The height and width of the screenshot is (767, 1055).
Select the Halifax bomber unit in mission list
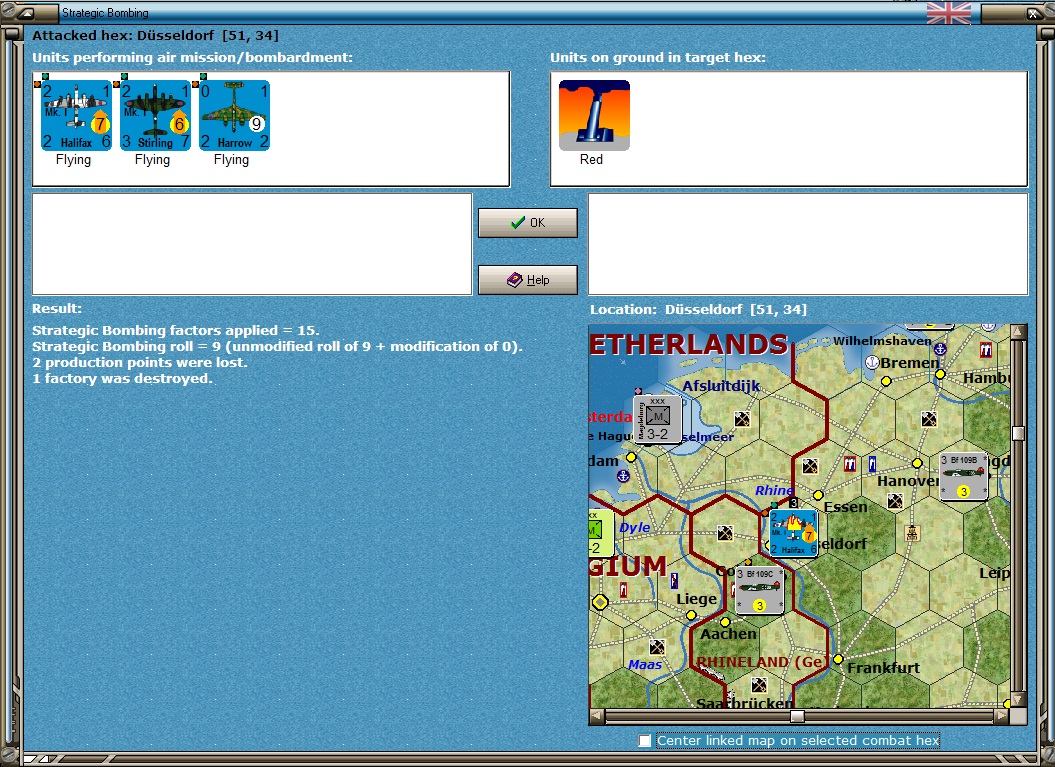[77, 115]
